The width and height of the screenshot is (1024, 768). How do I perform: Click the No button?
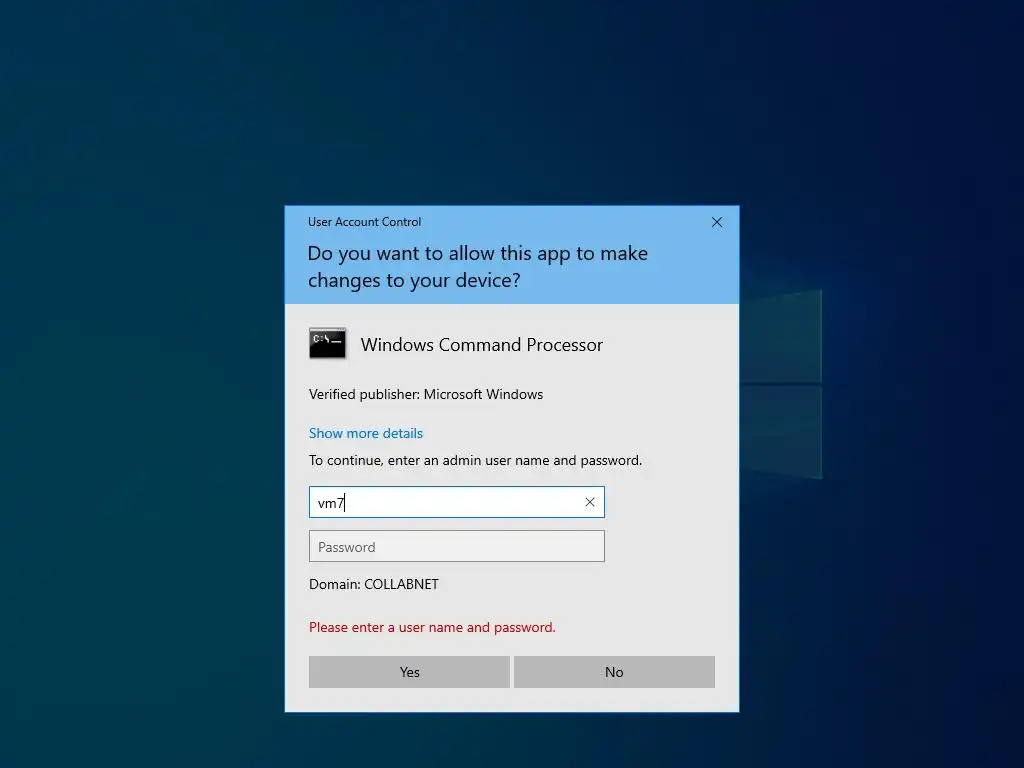[x=614, y=672]
